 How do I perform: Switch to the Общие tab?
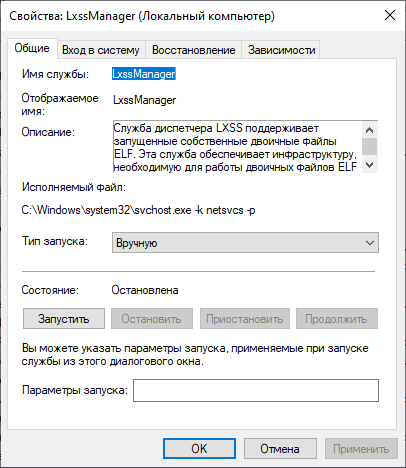(32, 49)
